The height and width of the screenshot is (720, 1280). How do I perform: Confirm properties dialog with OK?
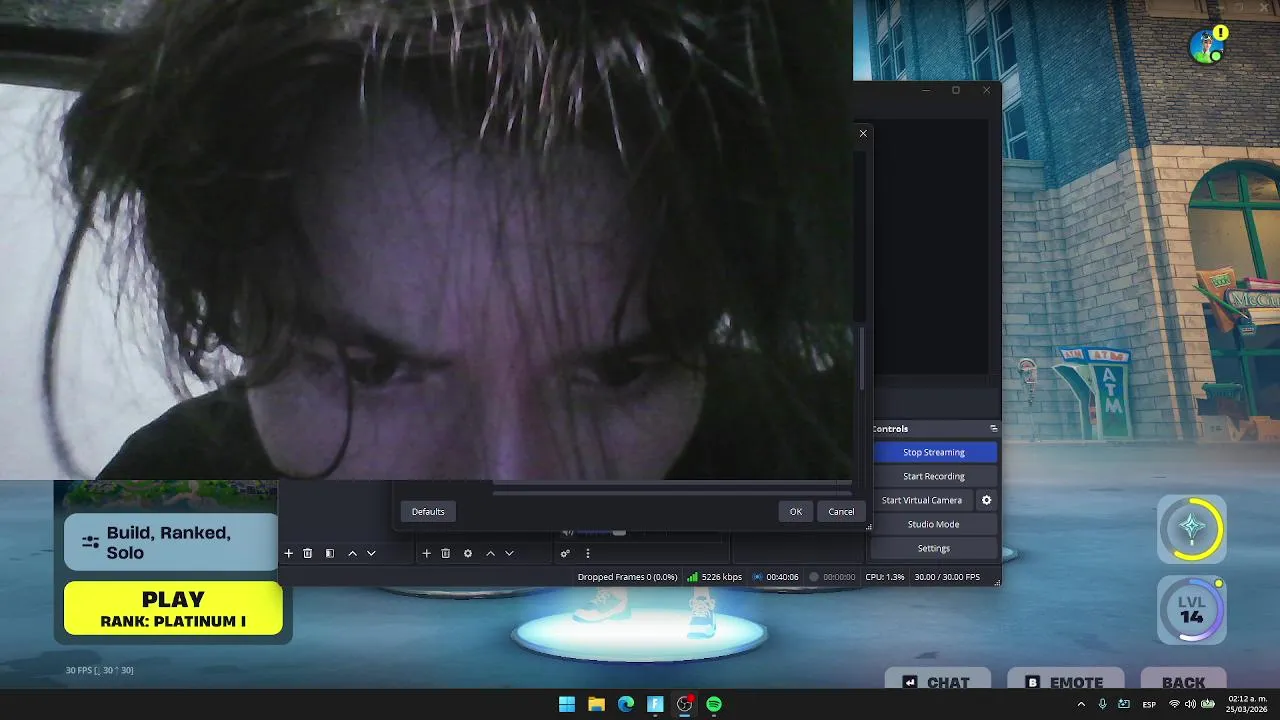point(796,512)
